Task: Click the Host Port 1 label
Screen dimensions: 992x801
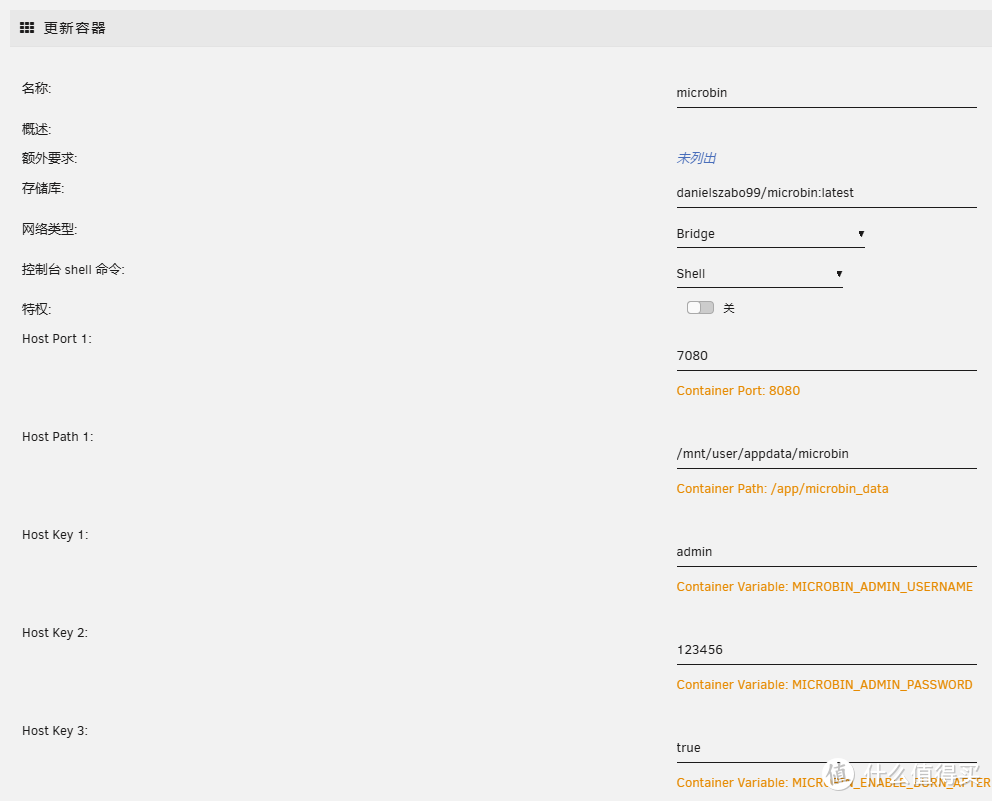Action: point(56,339)
